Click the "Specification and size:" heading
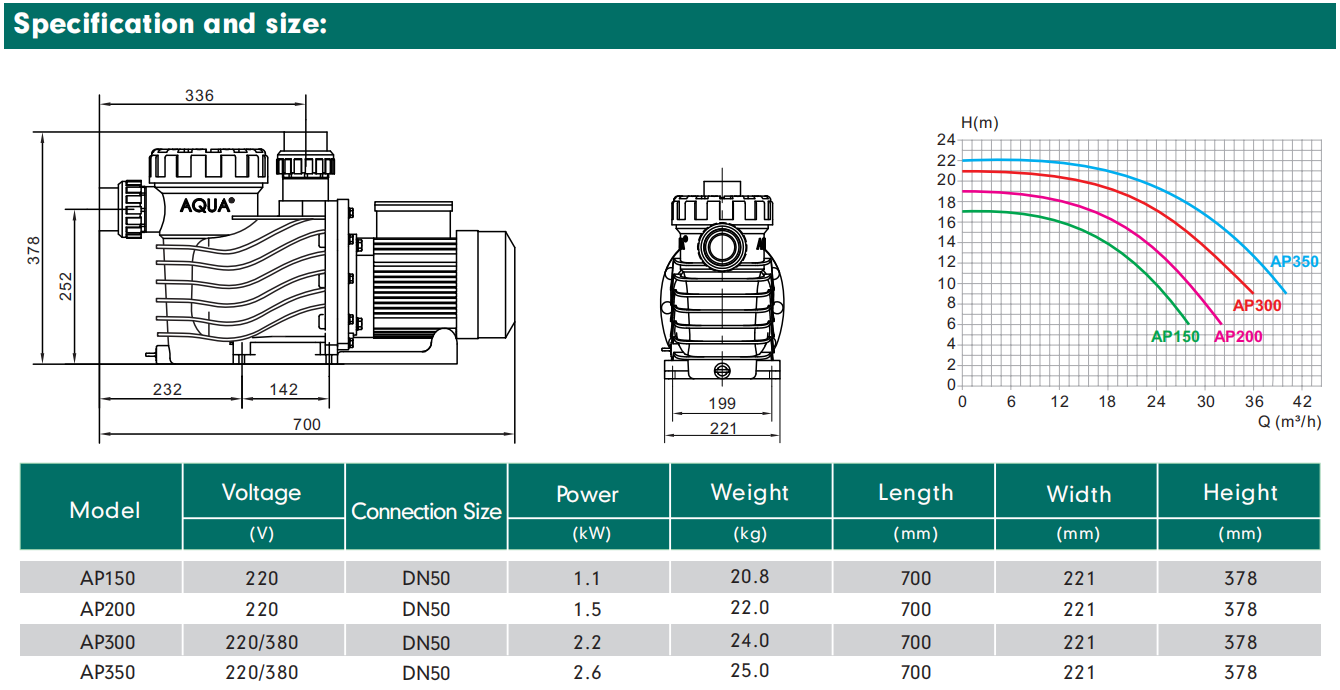The image size is (1340, 690). [171, 24]
